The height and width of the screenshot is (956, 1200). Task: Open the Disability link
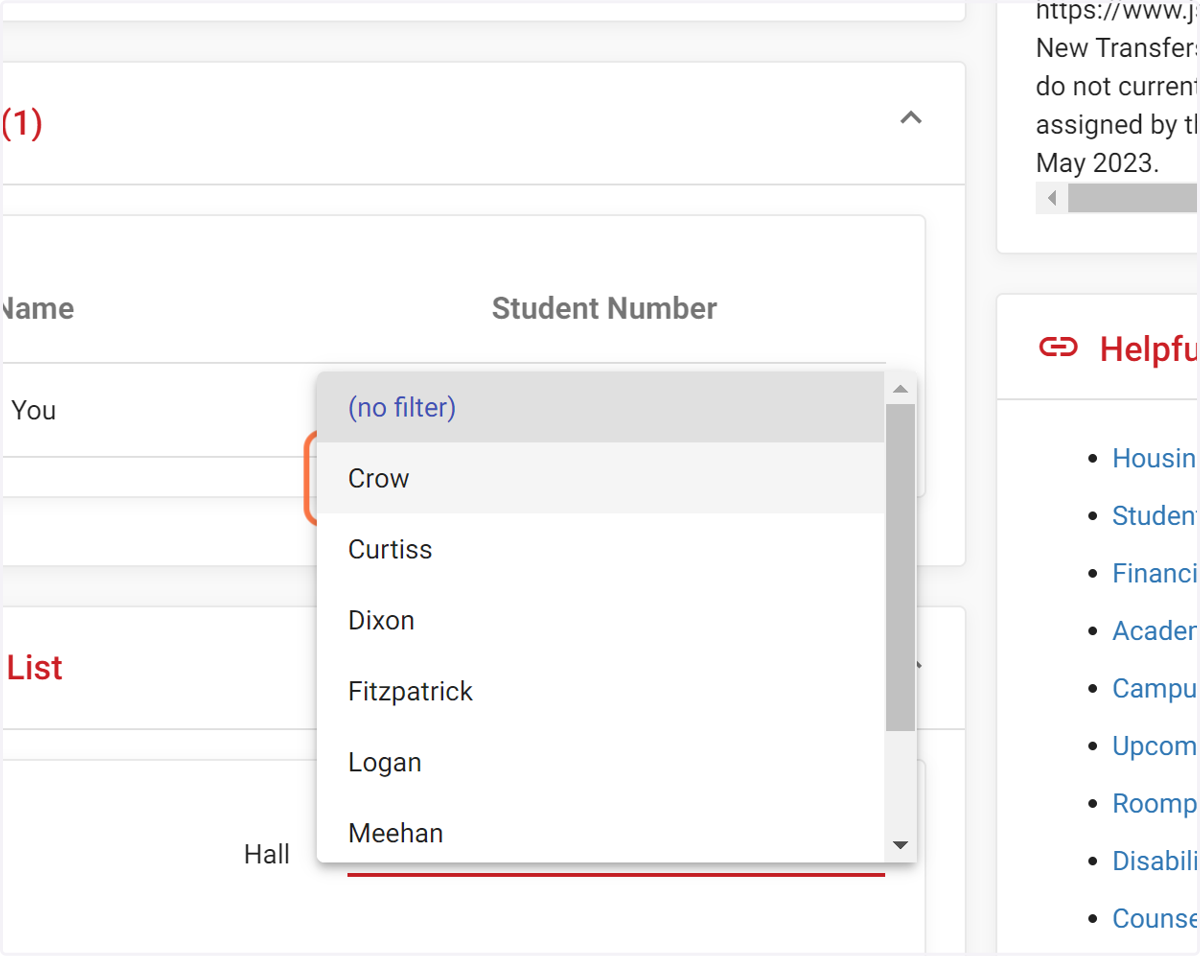[1155, 861]
